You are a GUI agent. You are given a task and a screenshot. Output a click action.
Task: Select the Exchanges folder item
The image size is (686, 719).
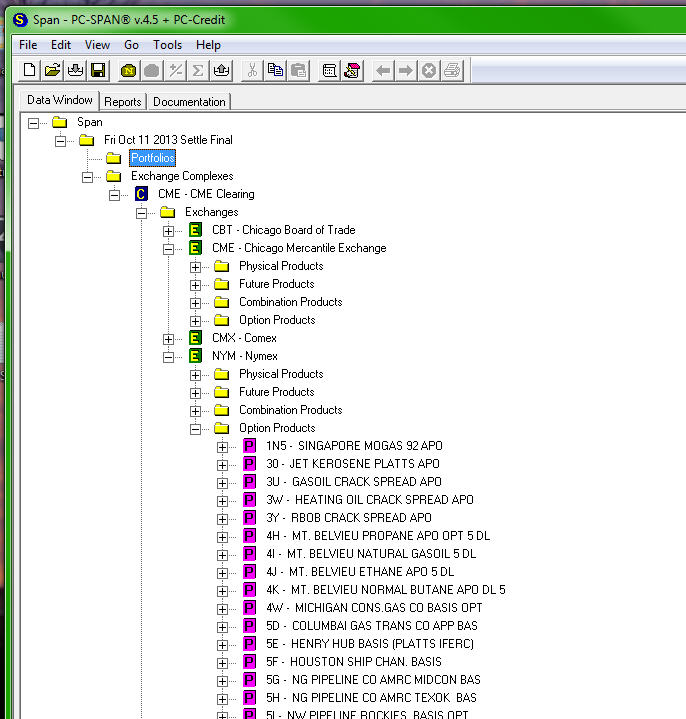211,212
